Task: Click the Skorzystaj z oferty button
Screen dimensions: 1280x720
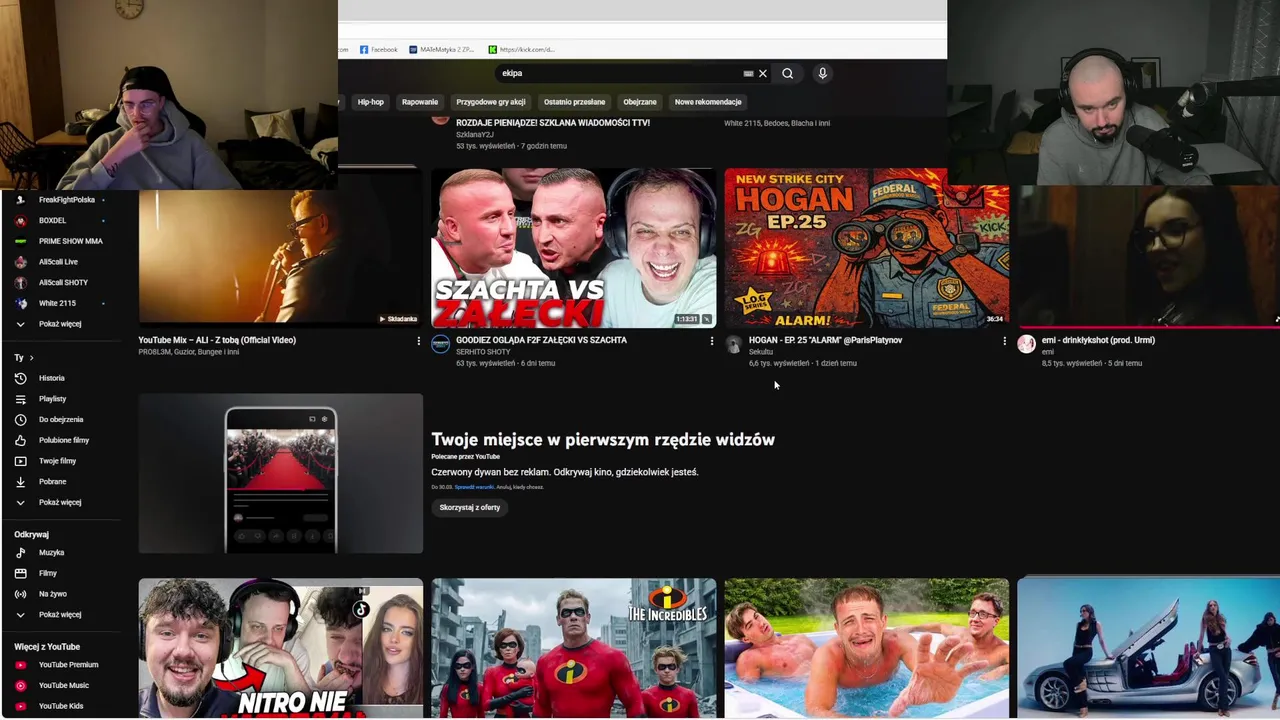Action: click(470, 507)
